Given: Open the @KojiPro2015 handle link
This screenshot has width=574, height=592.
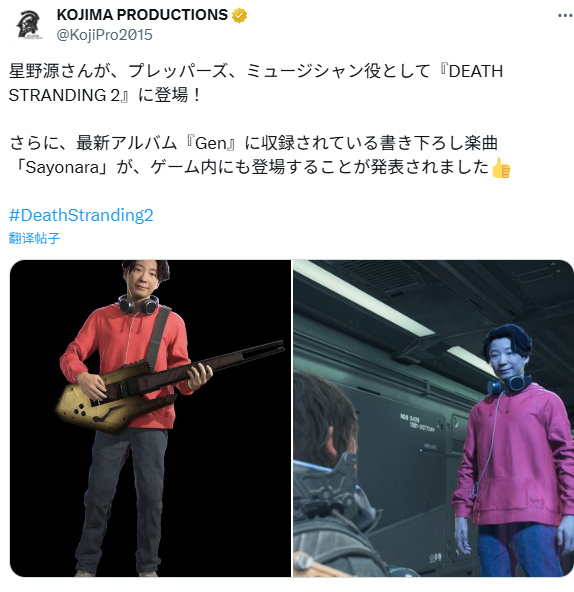Looking at the screenshot, I should point(104,35).
